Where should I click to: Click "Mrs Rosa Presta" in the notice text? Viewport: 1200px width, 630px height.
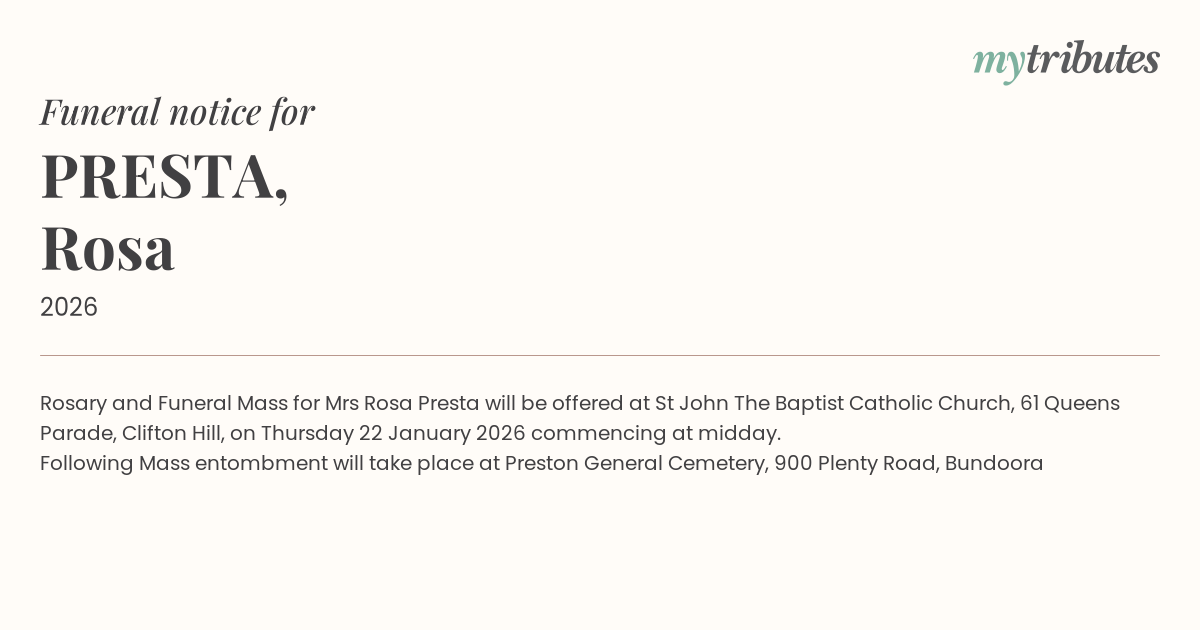402,403
